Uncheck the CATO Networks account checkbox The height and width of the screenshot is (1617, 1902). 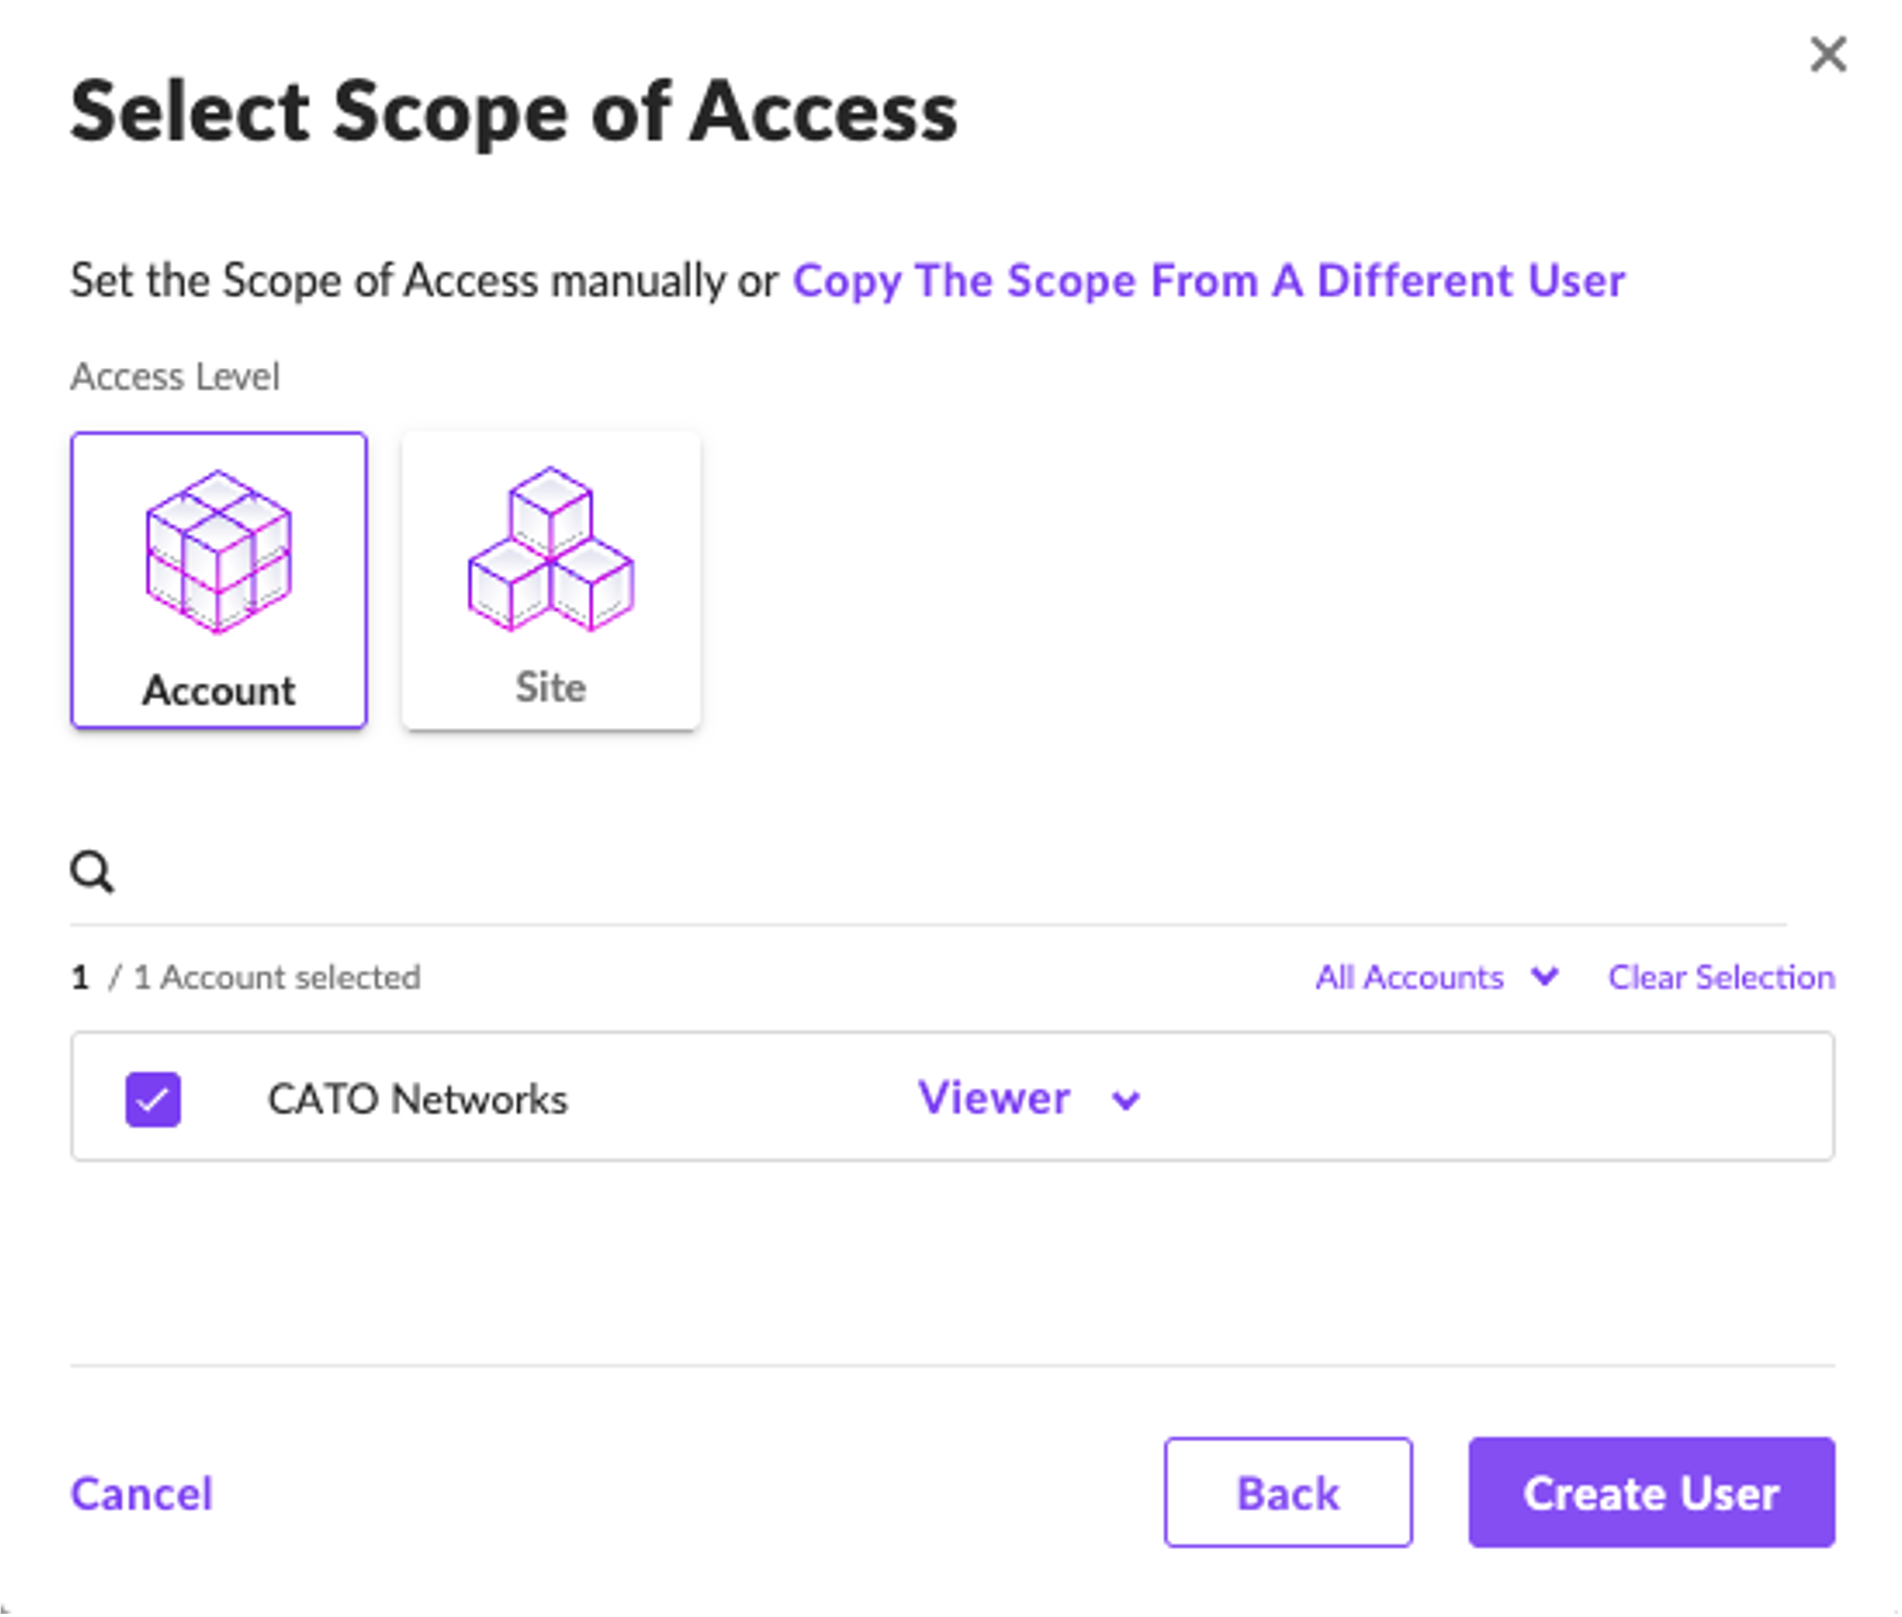(152, 1097)
